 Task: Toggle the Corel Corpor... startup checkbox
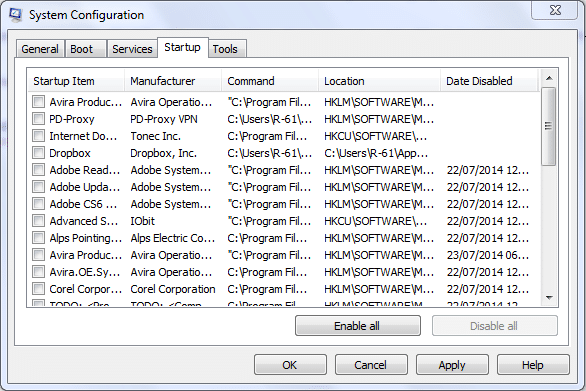(38, 289)
